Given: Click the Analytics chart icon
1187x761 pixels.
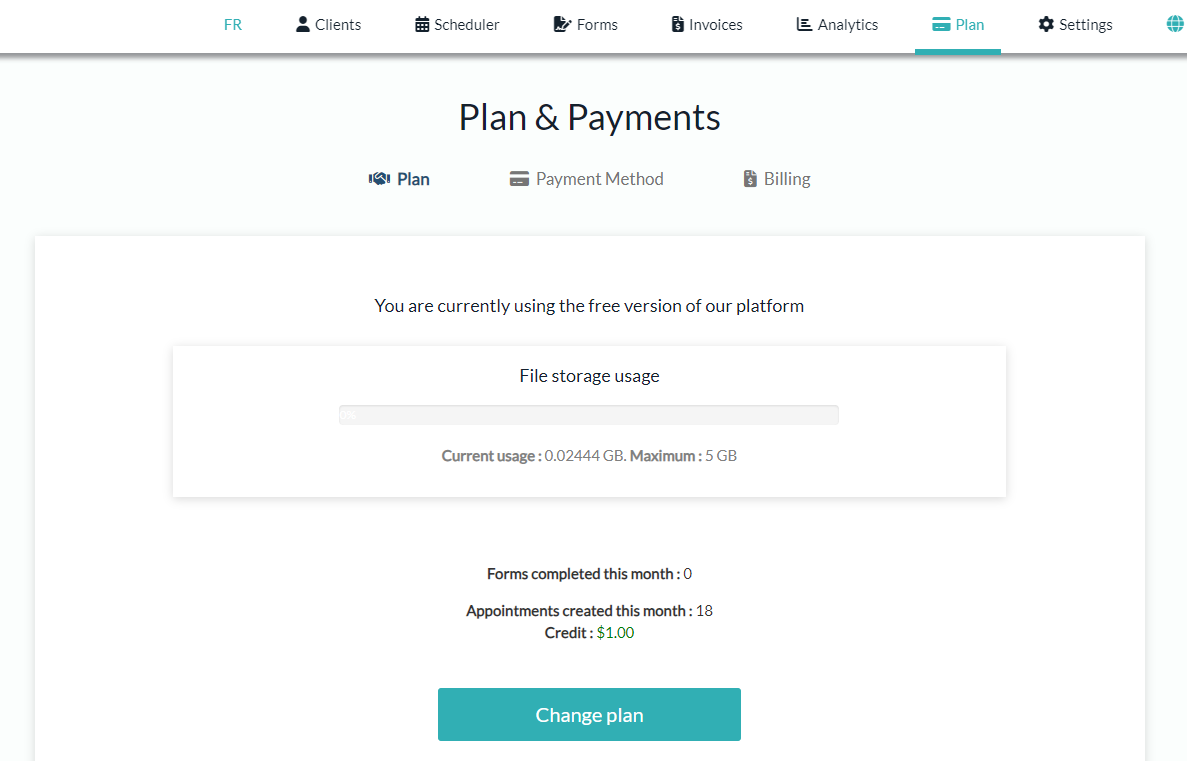Looking at the screenshot, I should (804, 24).
